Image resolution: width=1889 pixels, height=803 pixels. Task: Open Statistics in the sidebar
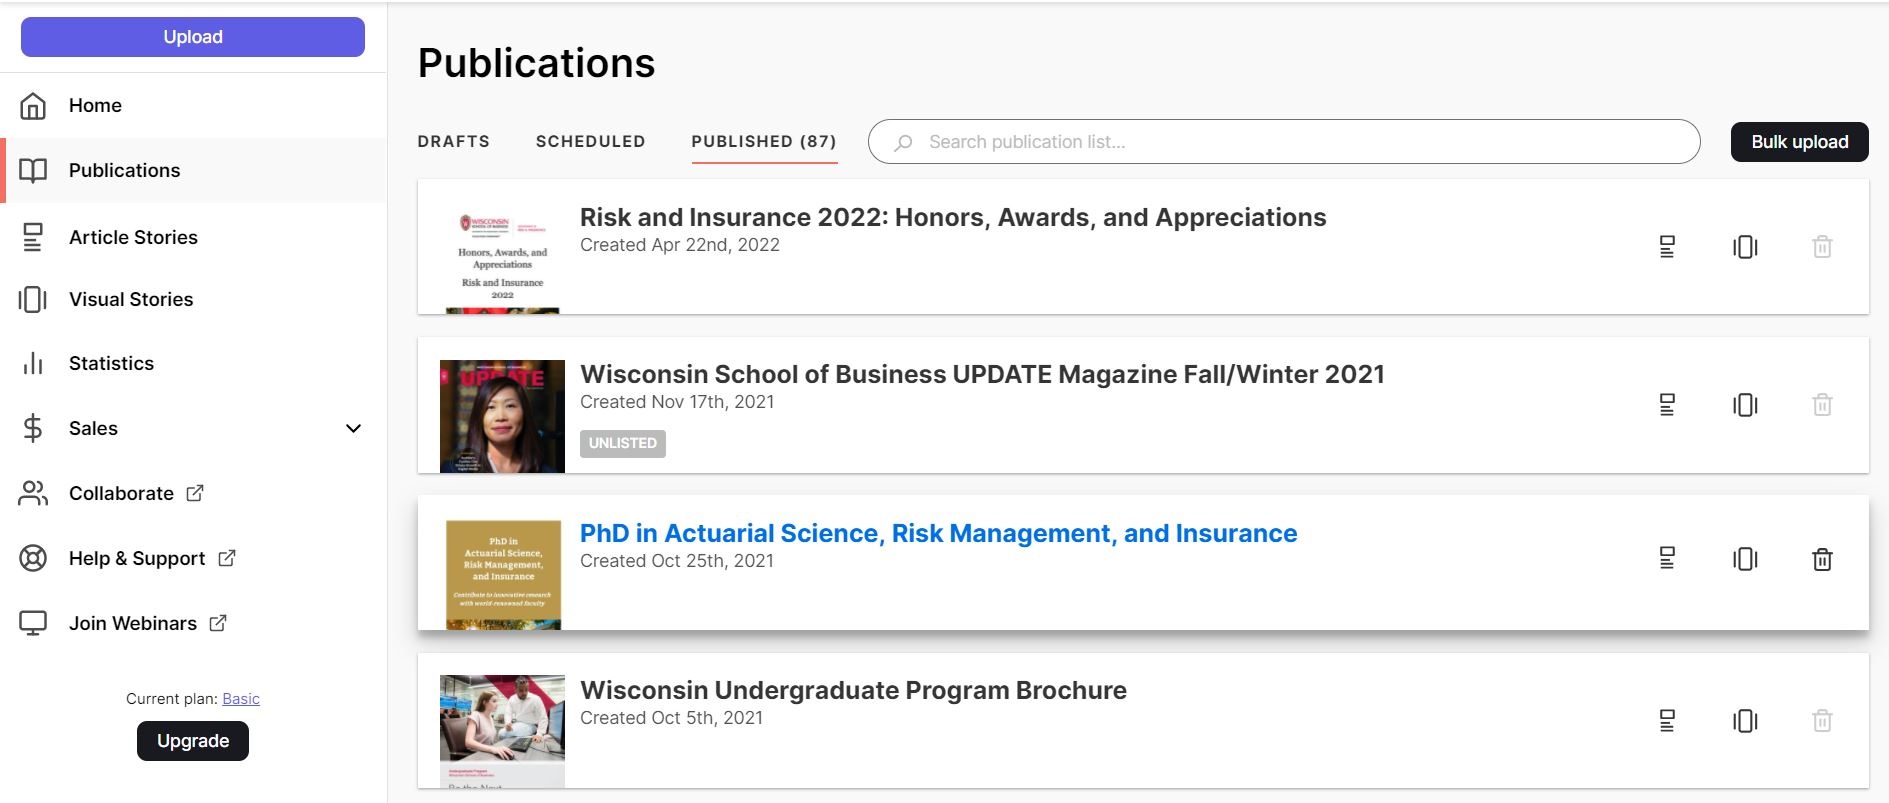click(x=111, y=364)
